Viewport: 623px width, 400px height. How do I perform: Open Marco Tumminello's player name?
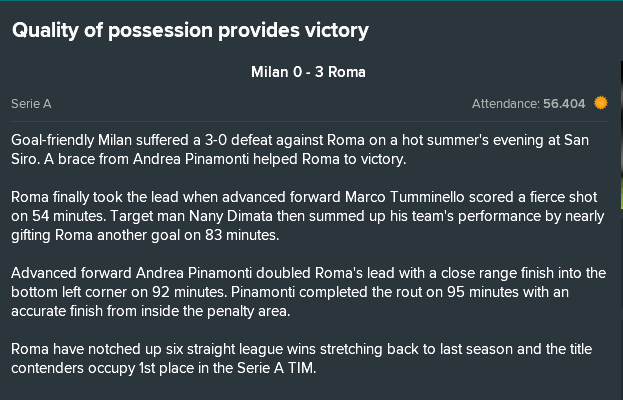coord(404,197)
